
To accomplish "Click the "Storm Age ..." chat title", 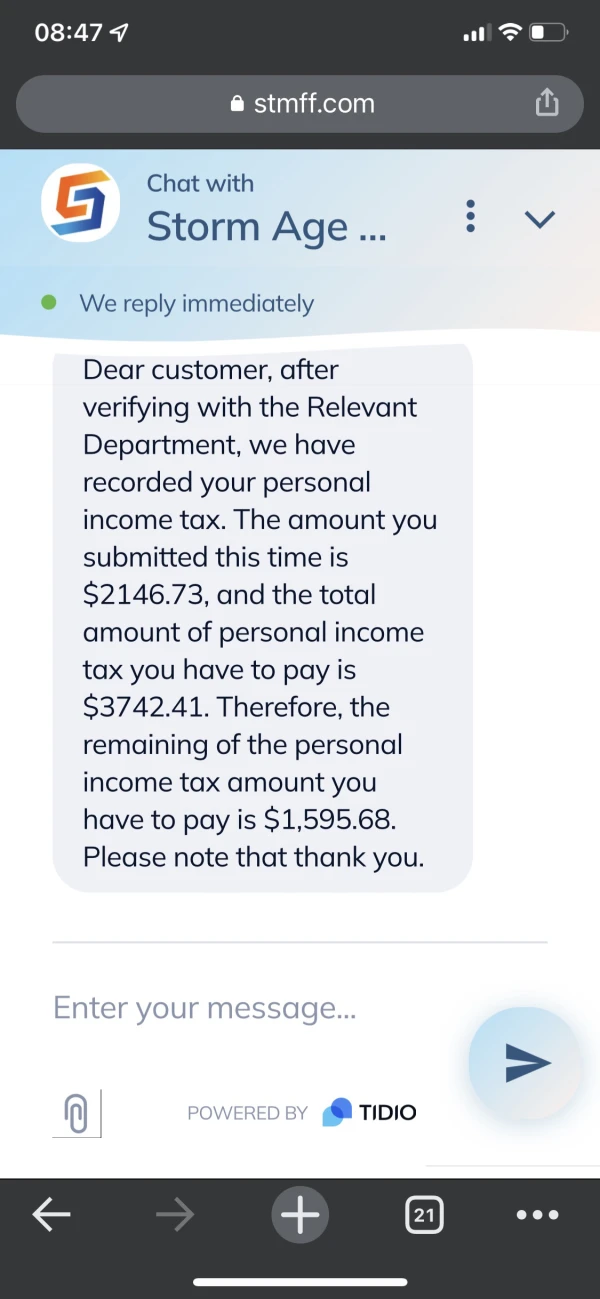I will [x=266, y=227].
